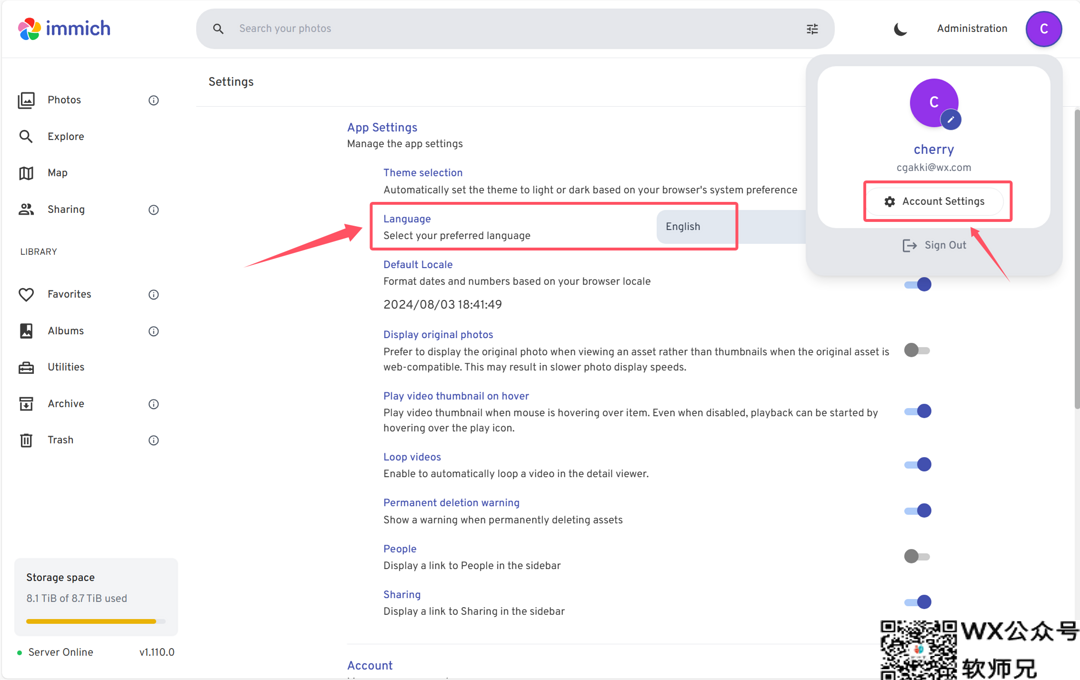Screen dimensions: 1080x680
Task: Toggle the Default Locale switch
Action: click(917, 285)
